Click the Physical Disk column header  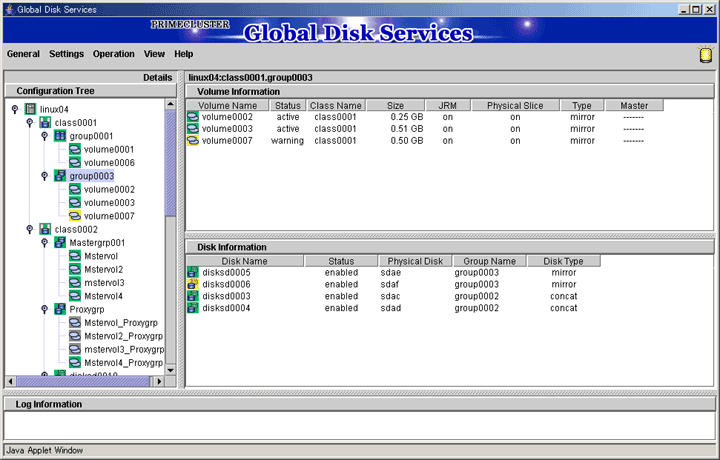click(x=415, y=261)
